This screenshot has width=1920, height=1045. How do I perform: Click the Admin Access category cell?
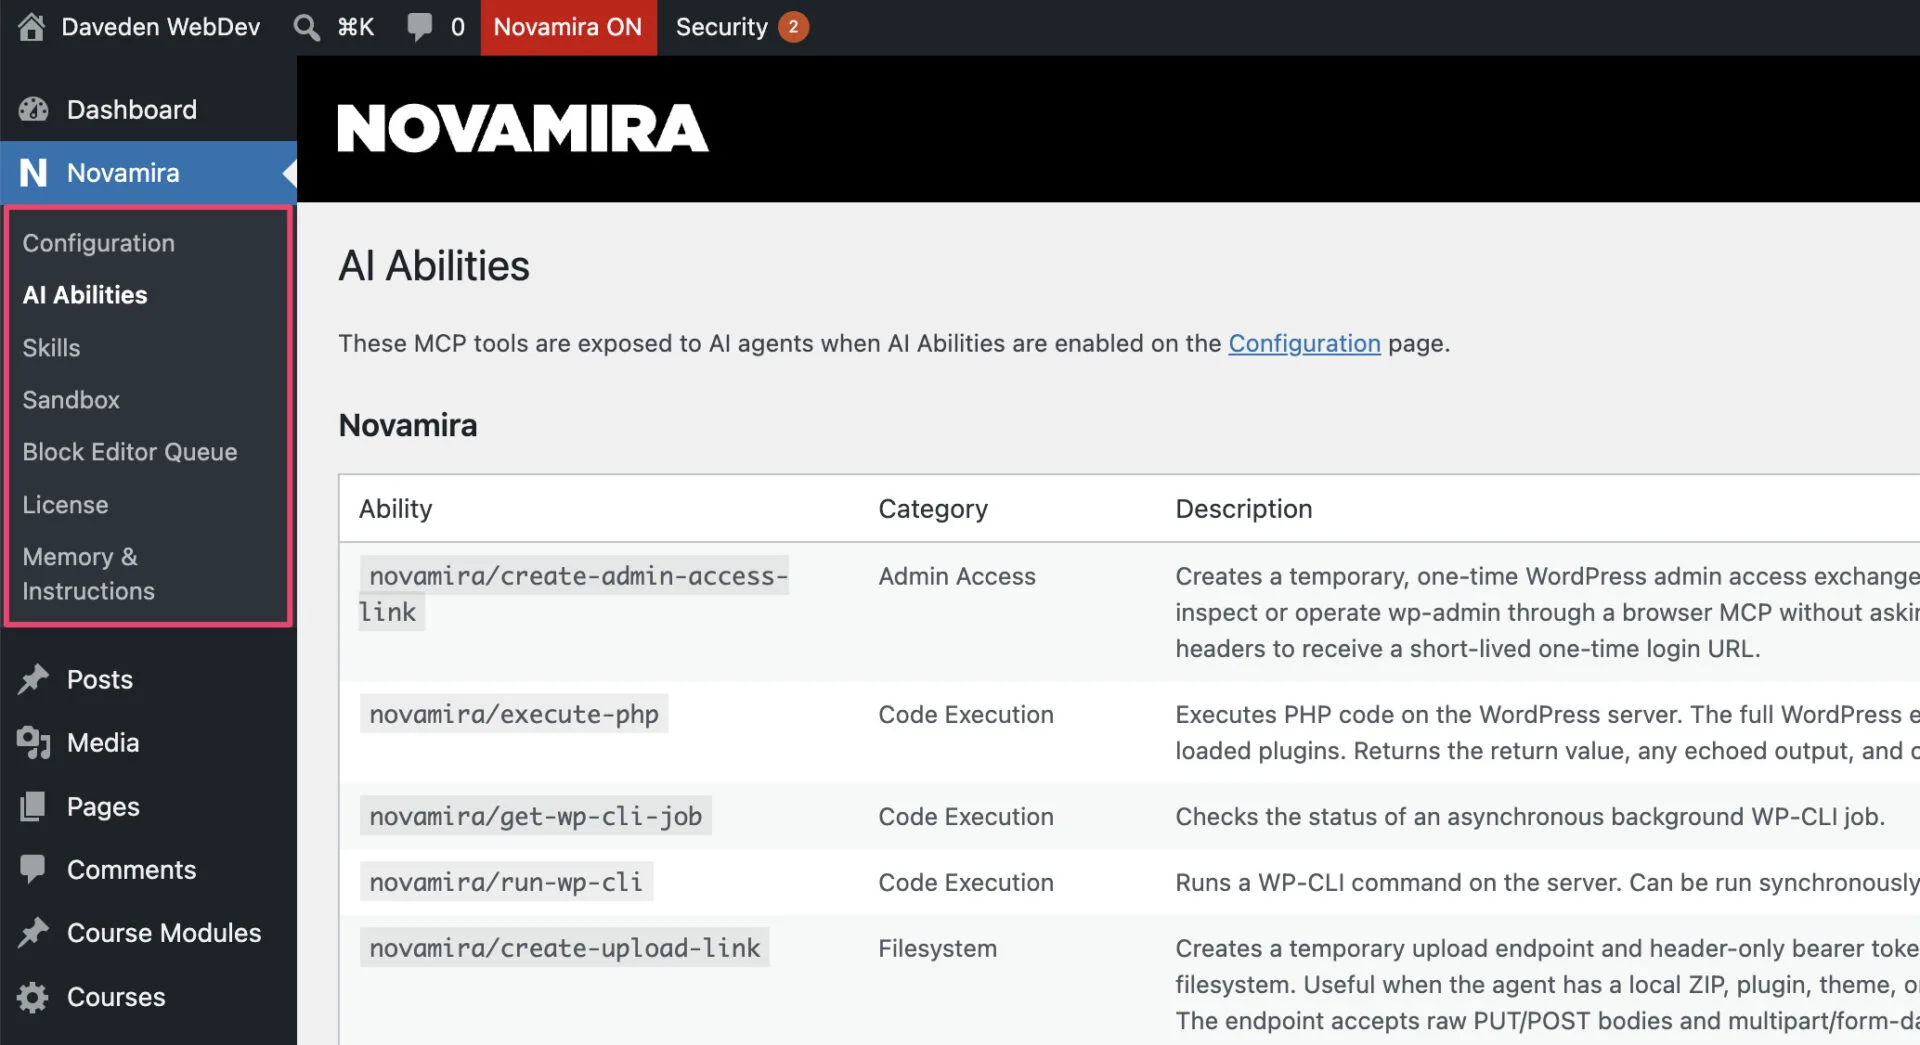pos(957,576)
